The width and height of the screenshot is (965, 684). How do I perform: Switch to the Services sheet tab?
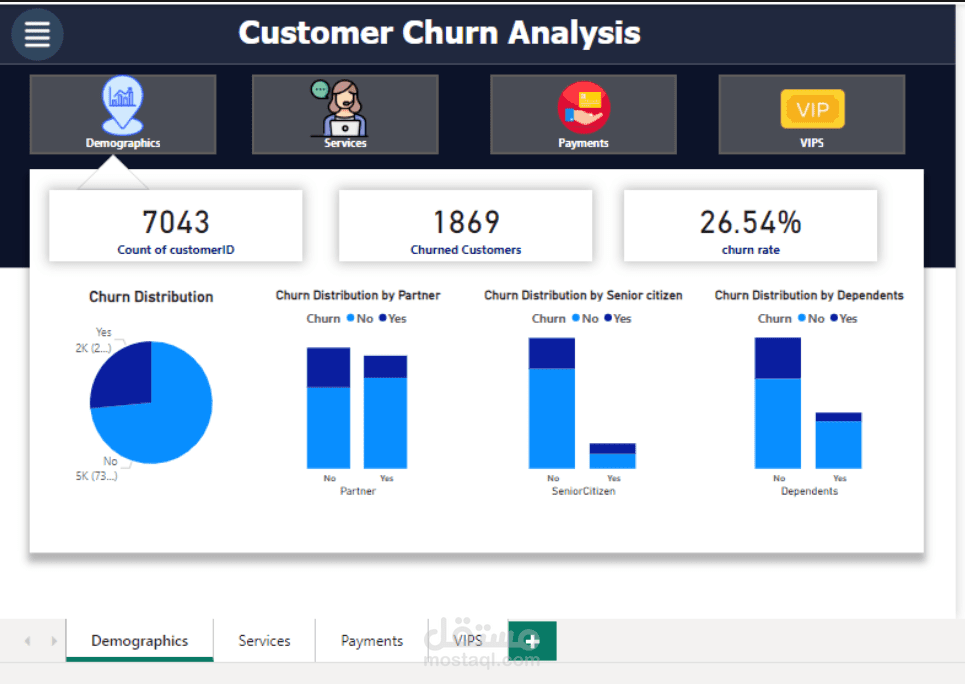(264, 640)
